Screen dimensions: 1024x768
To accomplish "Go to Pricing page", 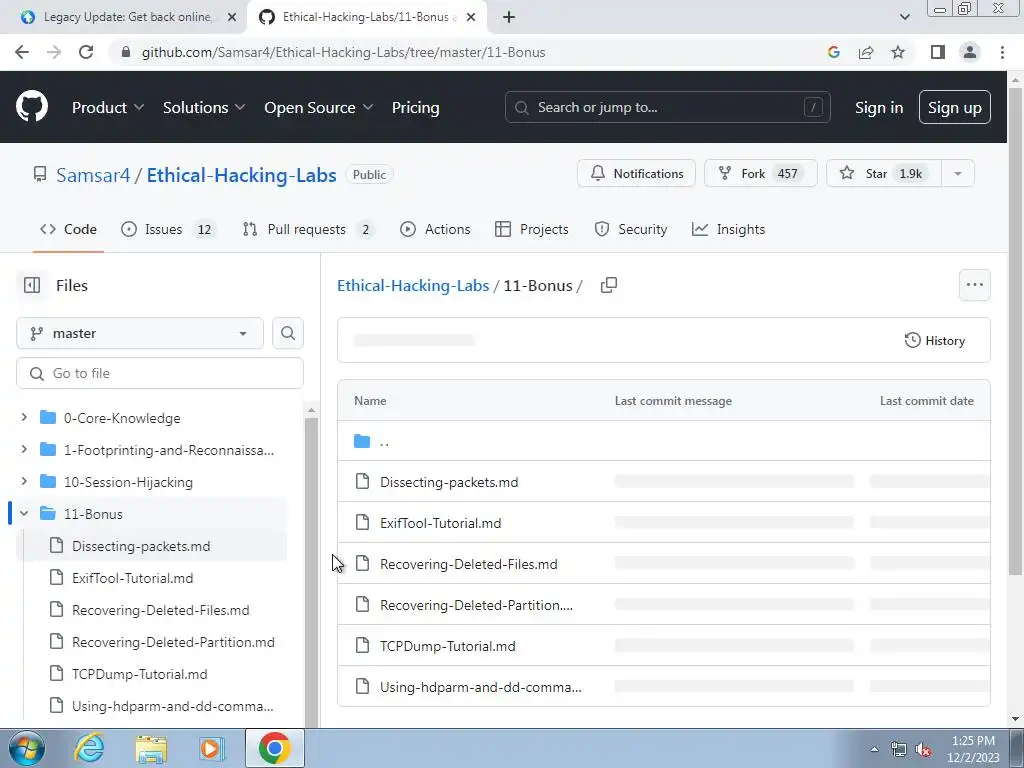I will pyautogui.click(x=415, y=108).
